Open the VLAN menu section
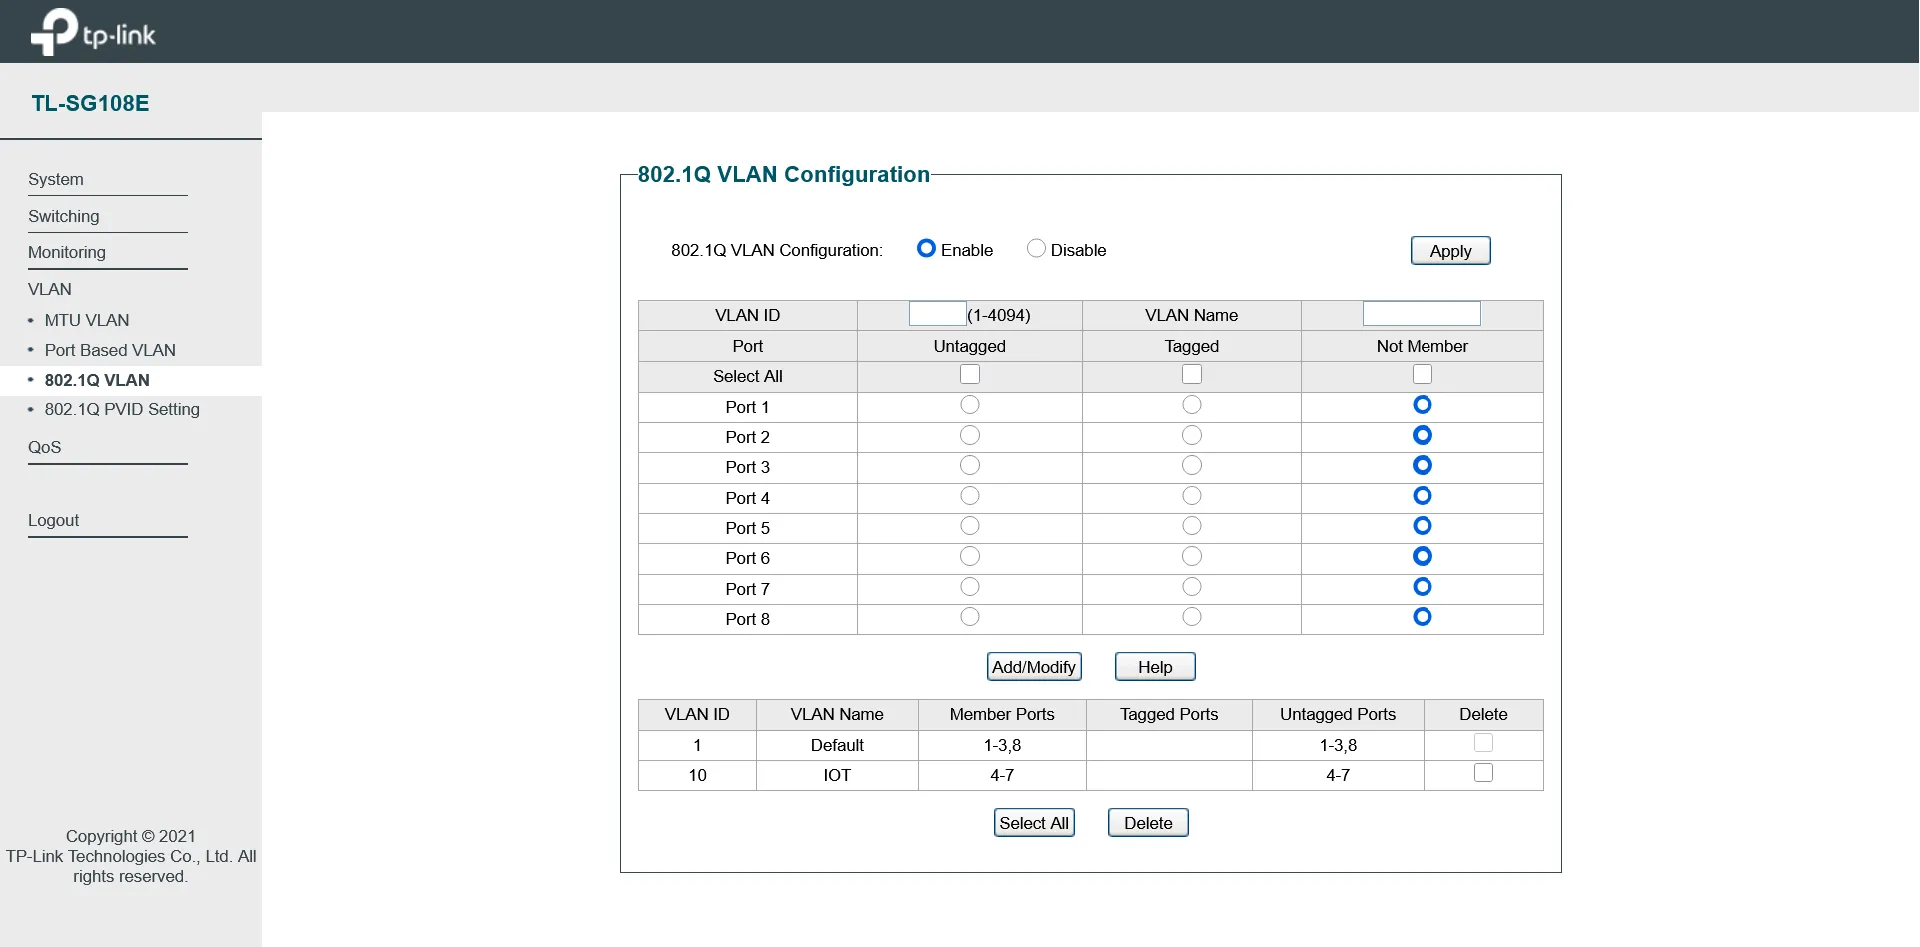Image resolution: width=1920 pixels, height=947 pixels. pos(50,289)
